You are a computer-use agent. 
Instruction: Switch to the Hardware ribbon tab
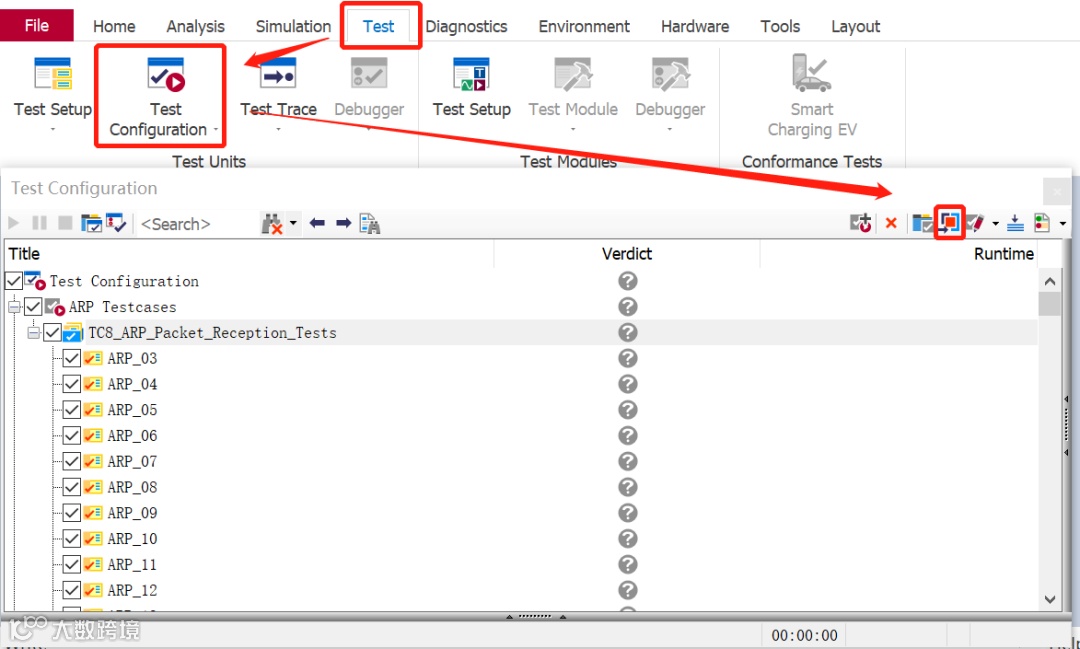point(695,26)
